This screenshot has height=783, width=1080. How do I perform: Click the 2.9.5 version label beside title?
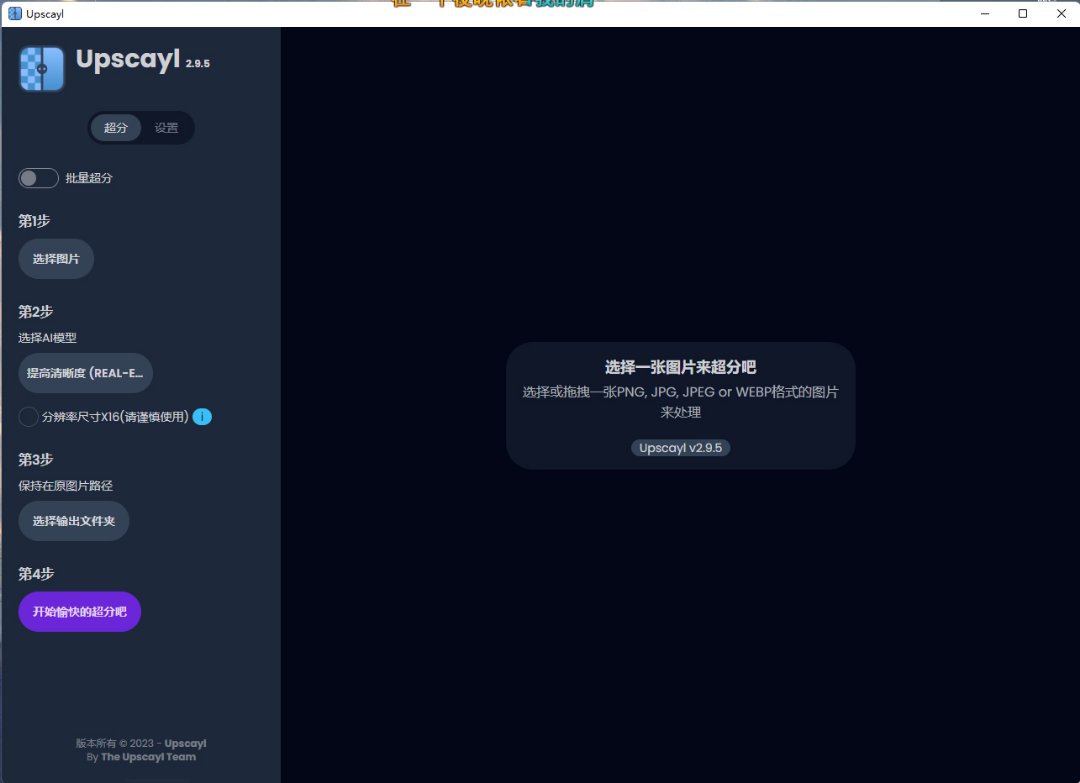tap(197, 64)
